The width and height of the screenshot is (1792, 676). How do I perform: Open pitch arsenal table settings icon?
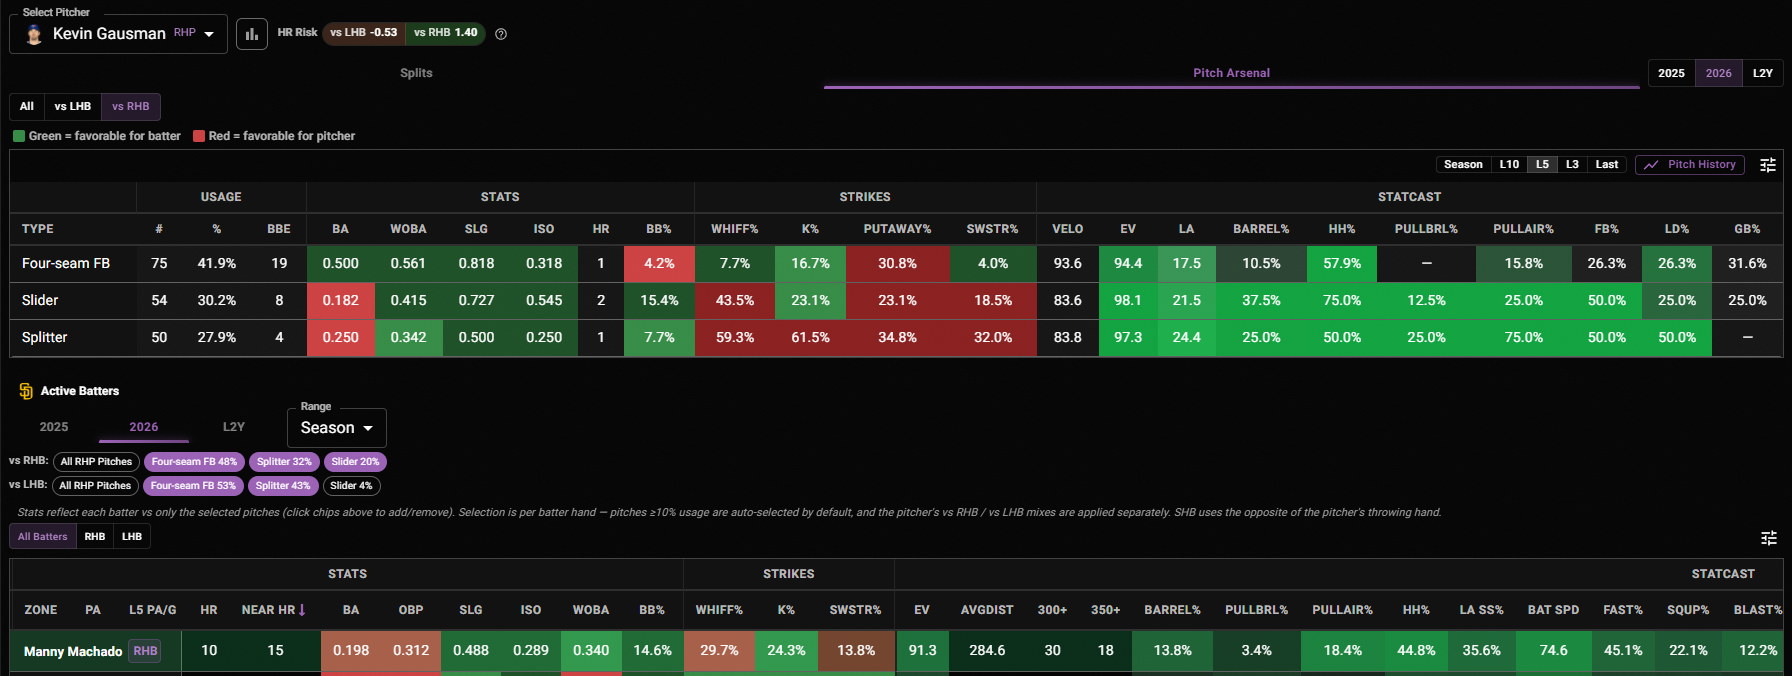[x=1768, y=165]
